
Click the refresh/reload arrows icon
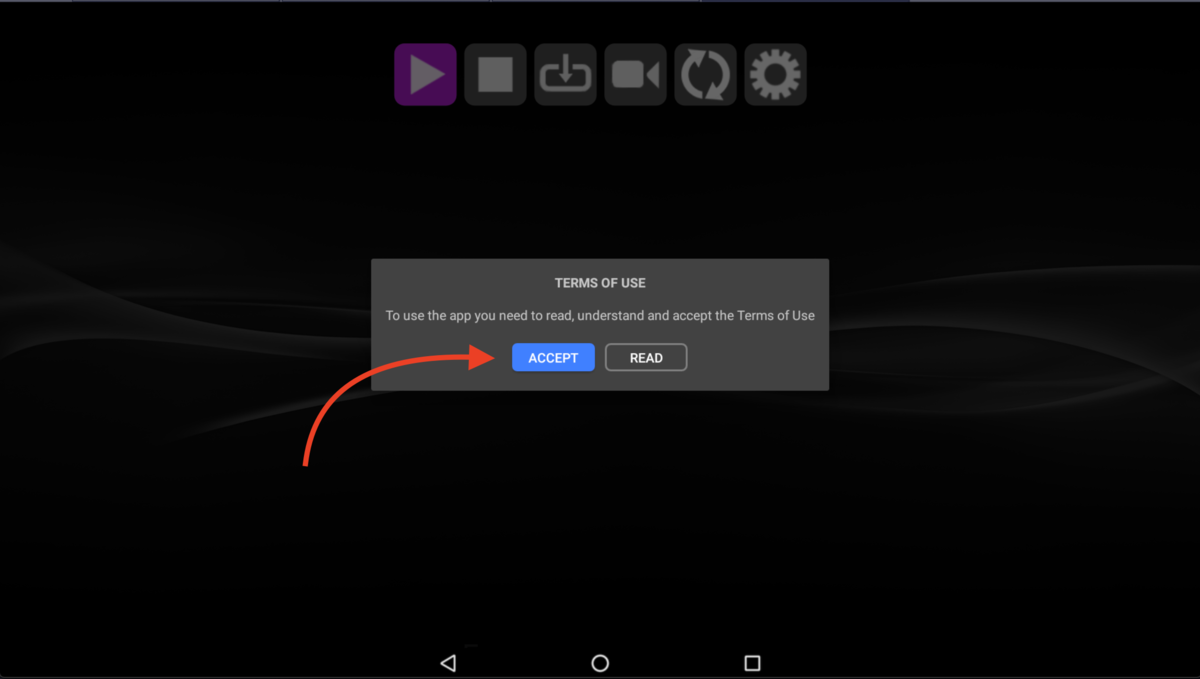[x=705, y=75]
